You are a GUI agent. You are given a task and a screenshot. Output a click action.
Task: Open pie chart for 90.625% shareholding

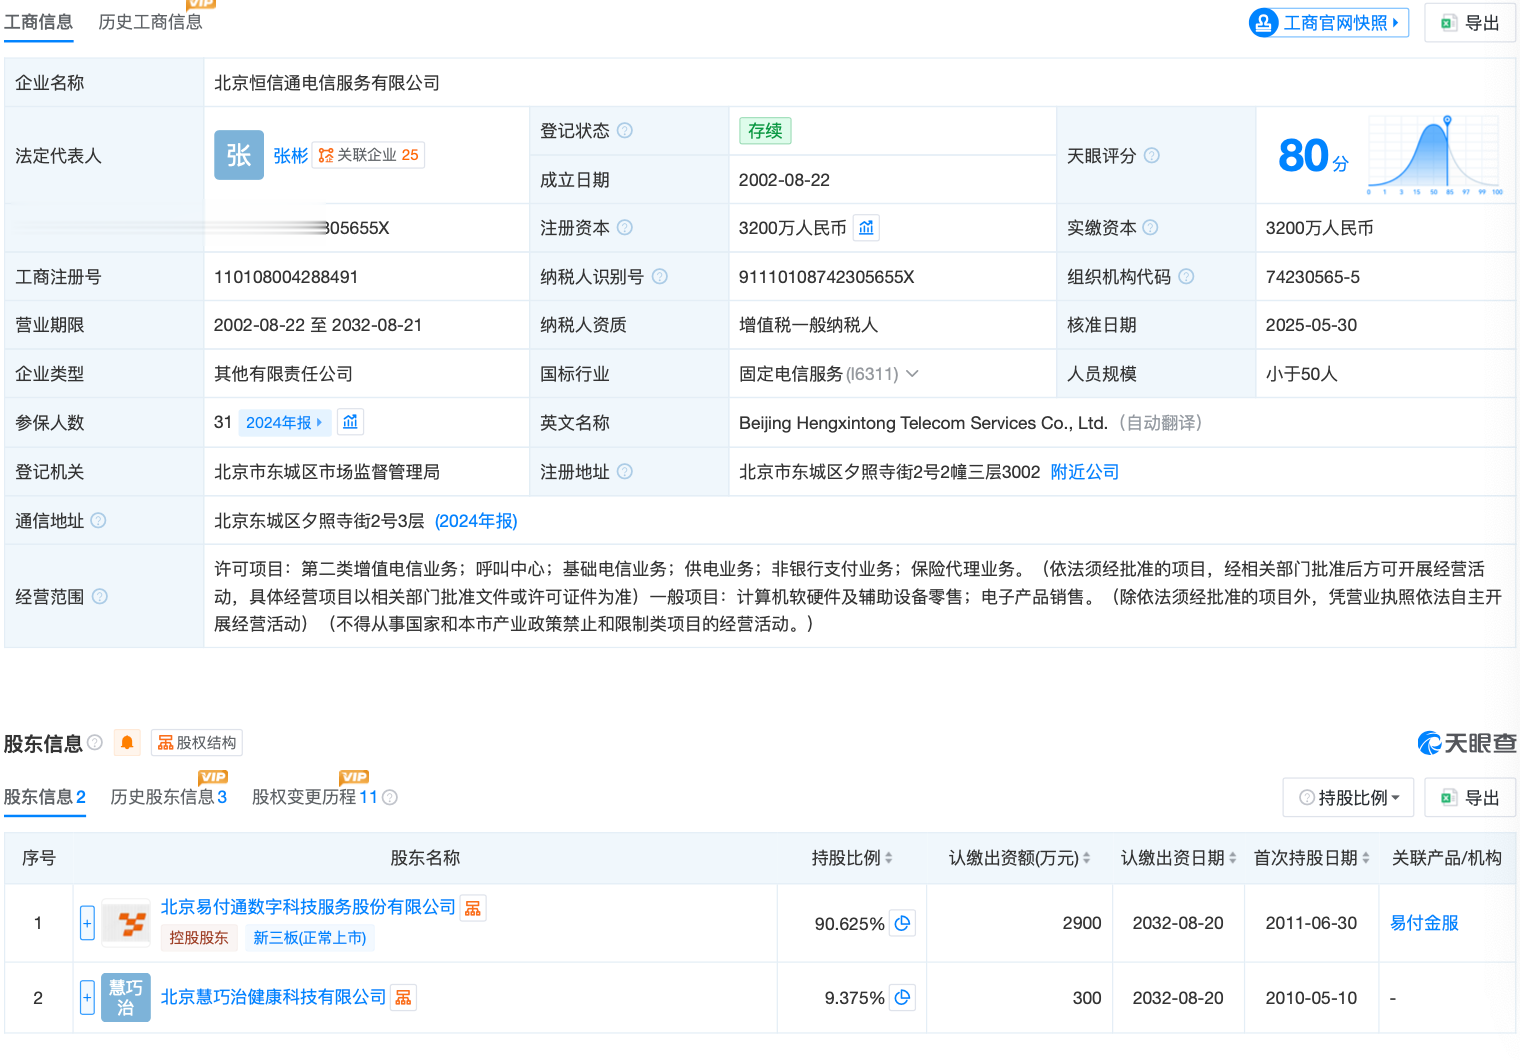(x=902, y=923)
